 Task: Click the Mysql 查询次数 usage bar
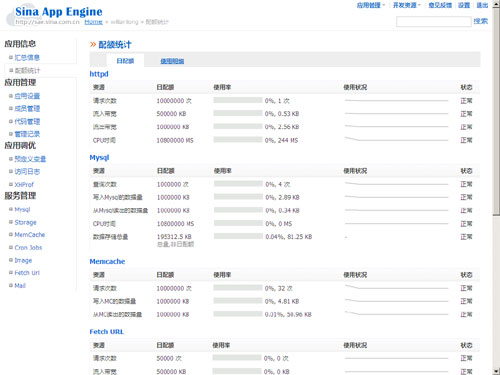pyautogui.click(x=238, y=184)
